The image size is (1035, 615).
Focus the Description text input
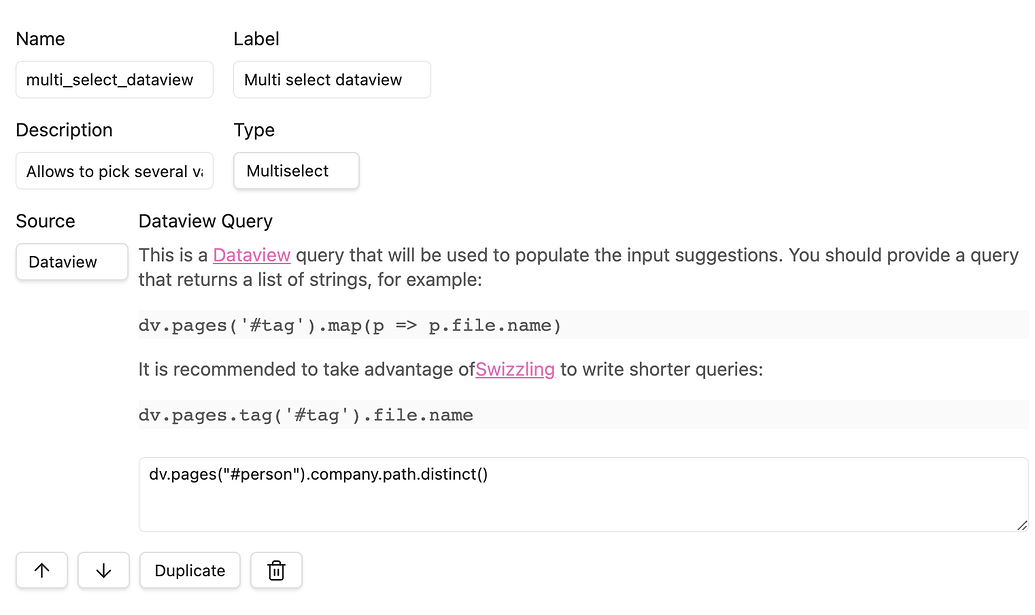point(114,171)
